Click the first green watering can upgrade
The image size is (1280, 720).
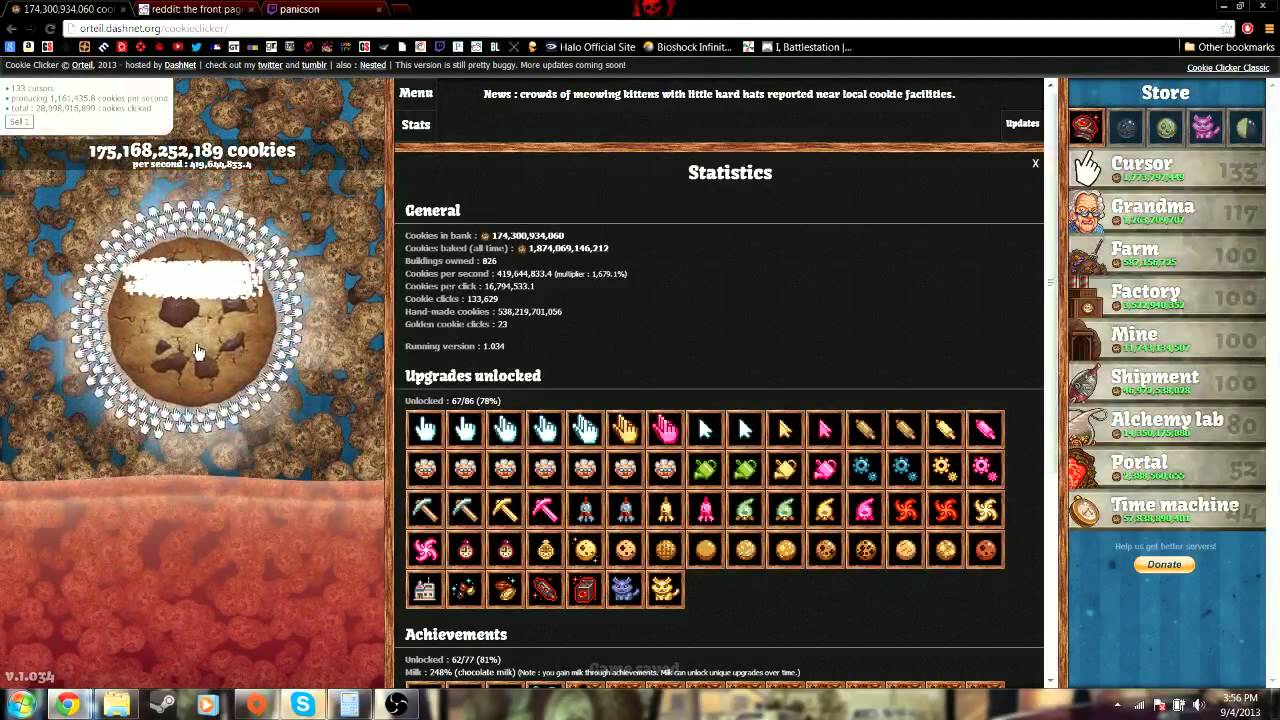pyautogui.click(x=705, y=470)
